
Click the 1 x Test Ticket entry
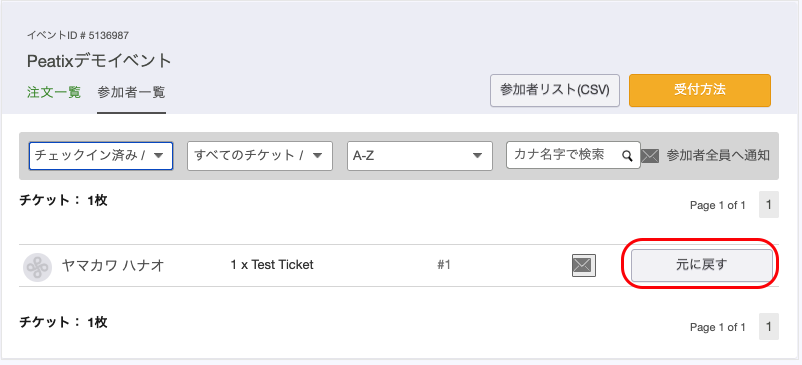tap(272, 265)
